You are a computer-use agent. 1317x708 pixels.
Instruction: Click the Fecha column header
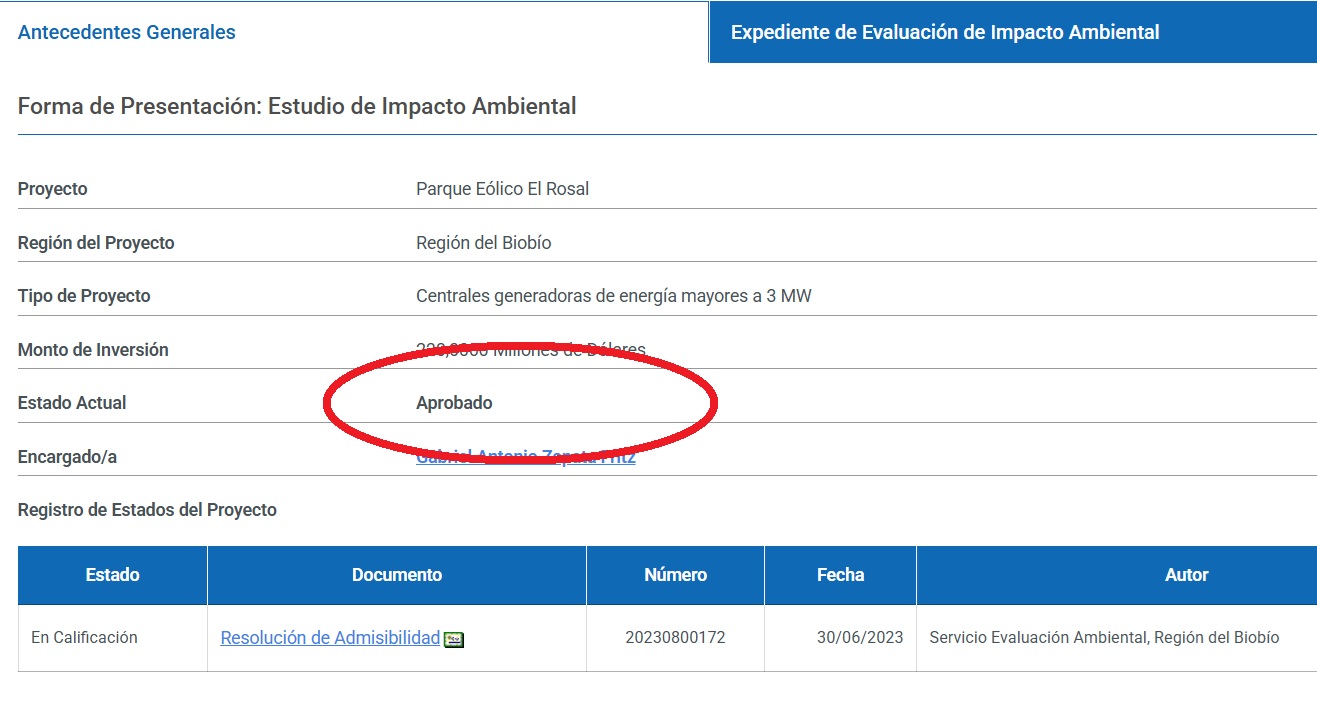click(840, 575)
